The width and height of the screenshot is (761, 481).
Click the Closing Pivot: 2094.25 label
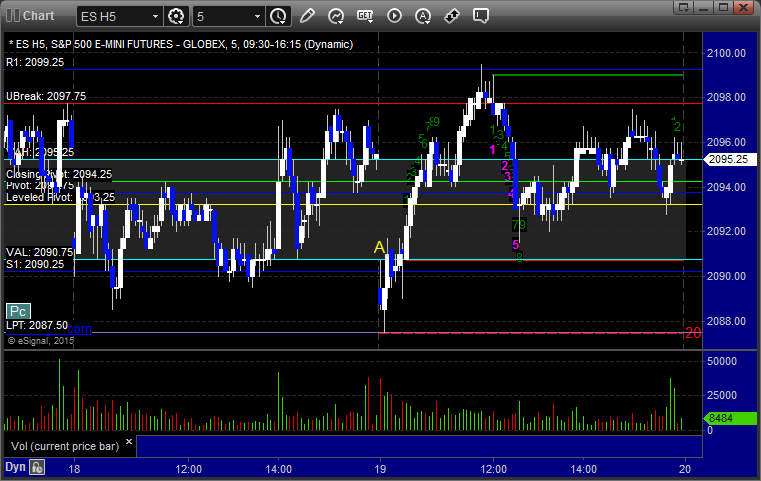[x=59, y=174]
